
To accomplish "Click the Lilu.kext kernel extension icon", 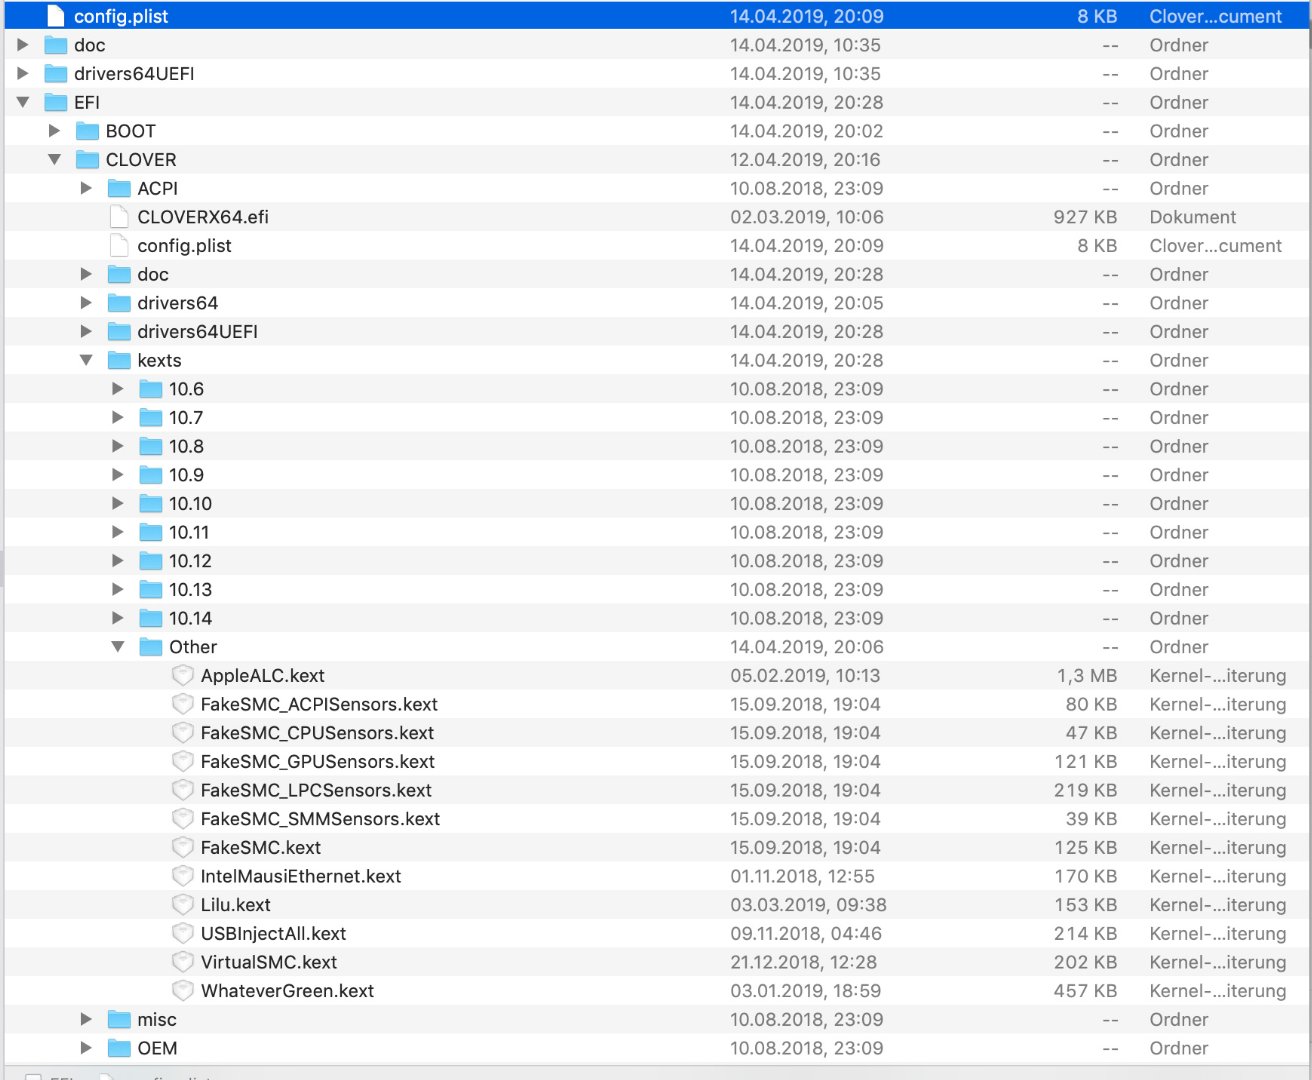I will tap(182, 905).
